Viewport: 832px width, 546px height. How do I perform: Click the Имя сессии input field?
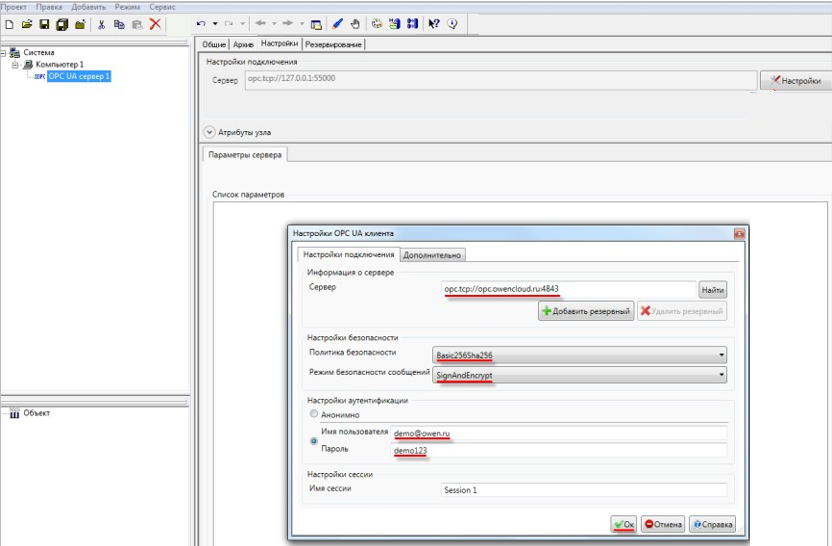tap(583, 491)
